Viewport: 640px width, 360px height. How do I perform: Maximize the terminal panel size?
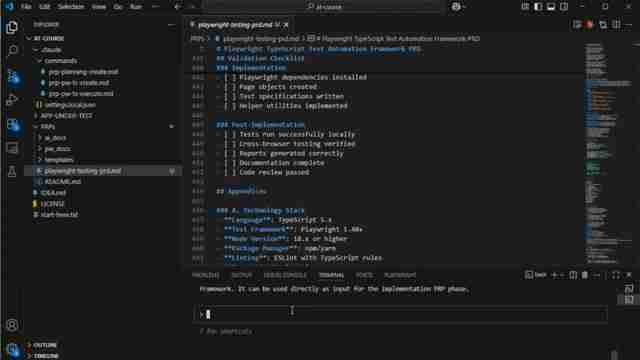click(x=616, y=275)
